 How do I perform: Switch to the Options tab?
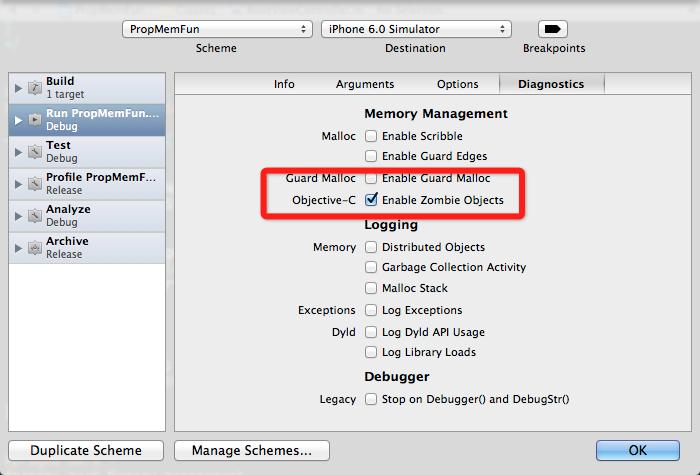[457, 84]
